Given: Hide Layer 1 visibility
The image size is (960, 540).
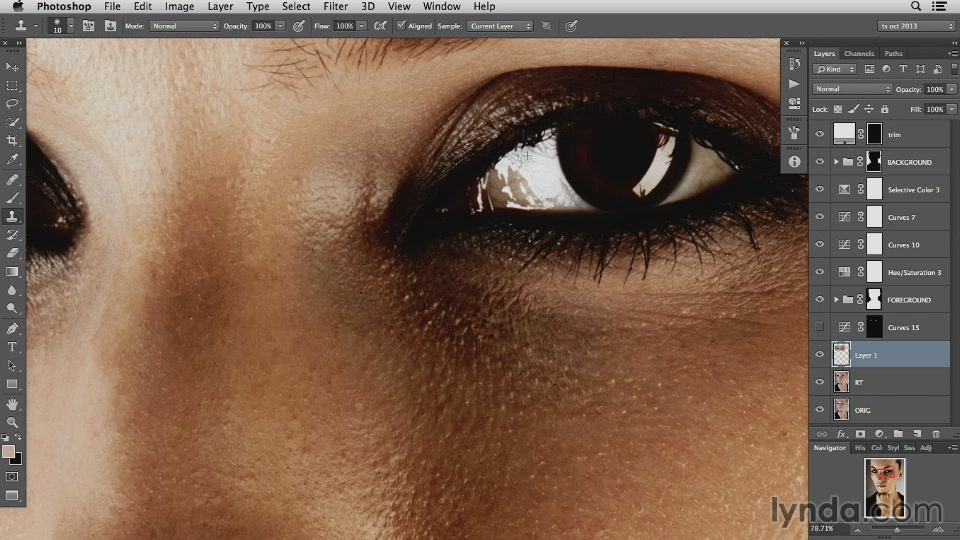Looking at the screenshot, I should (819, 354).
